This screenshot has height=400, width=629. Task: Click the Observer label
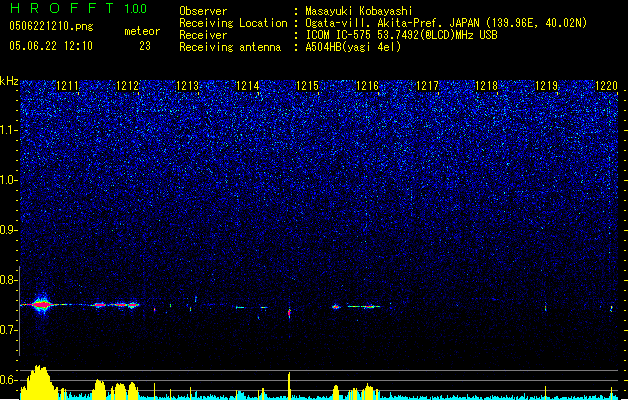pos(203,11)
